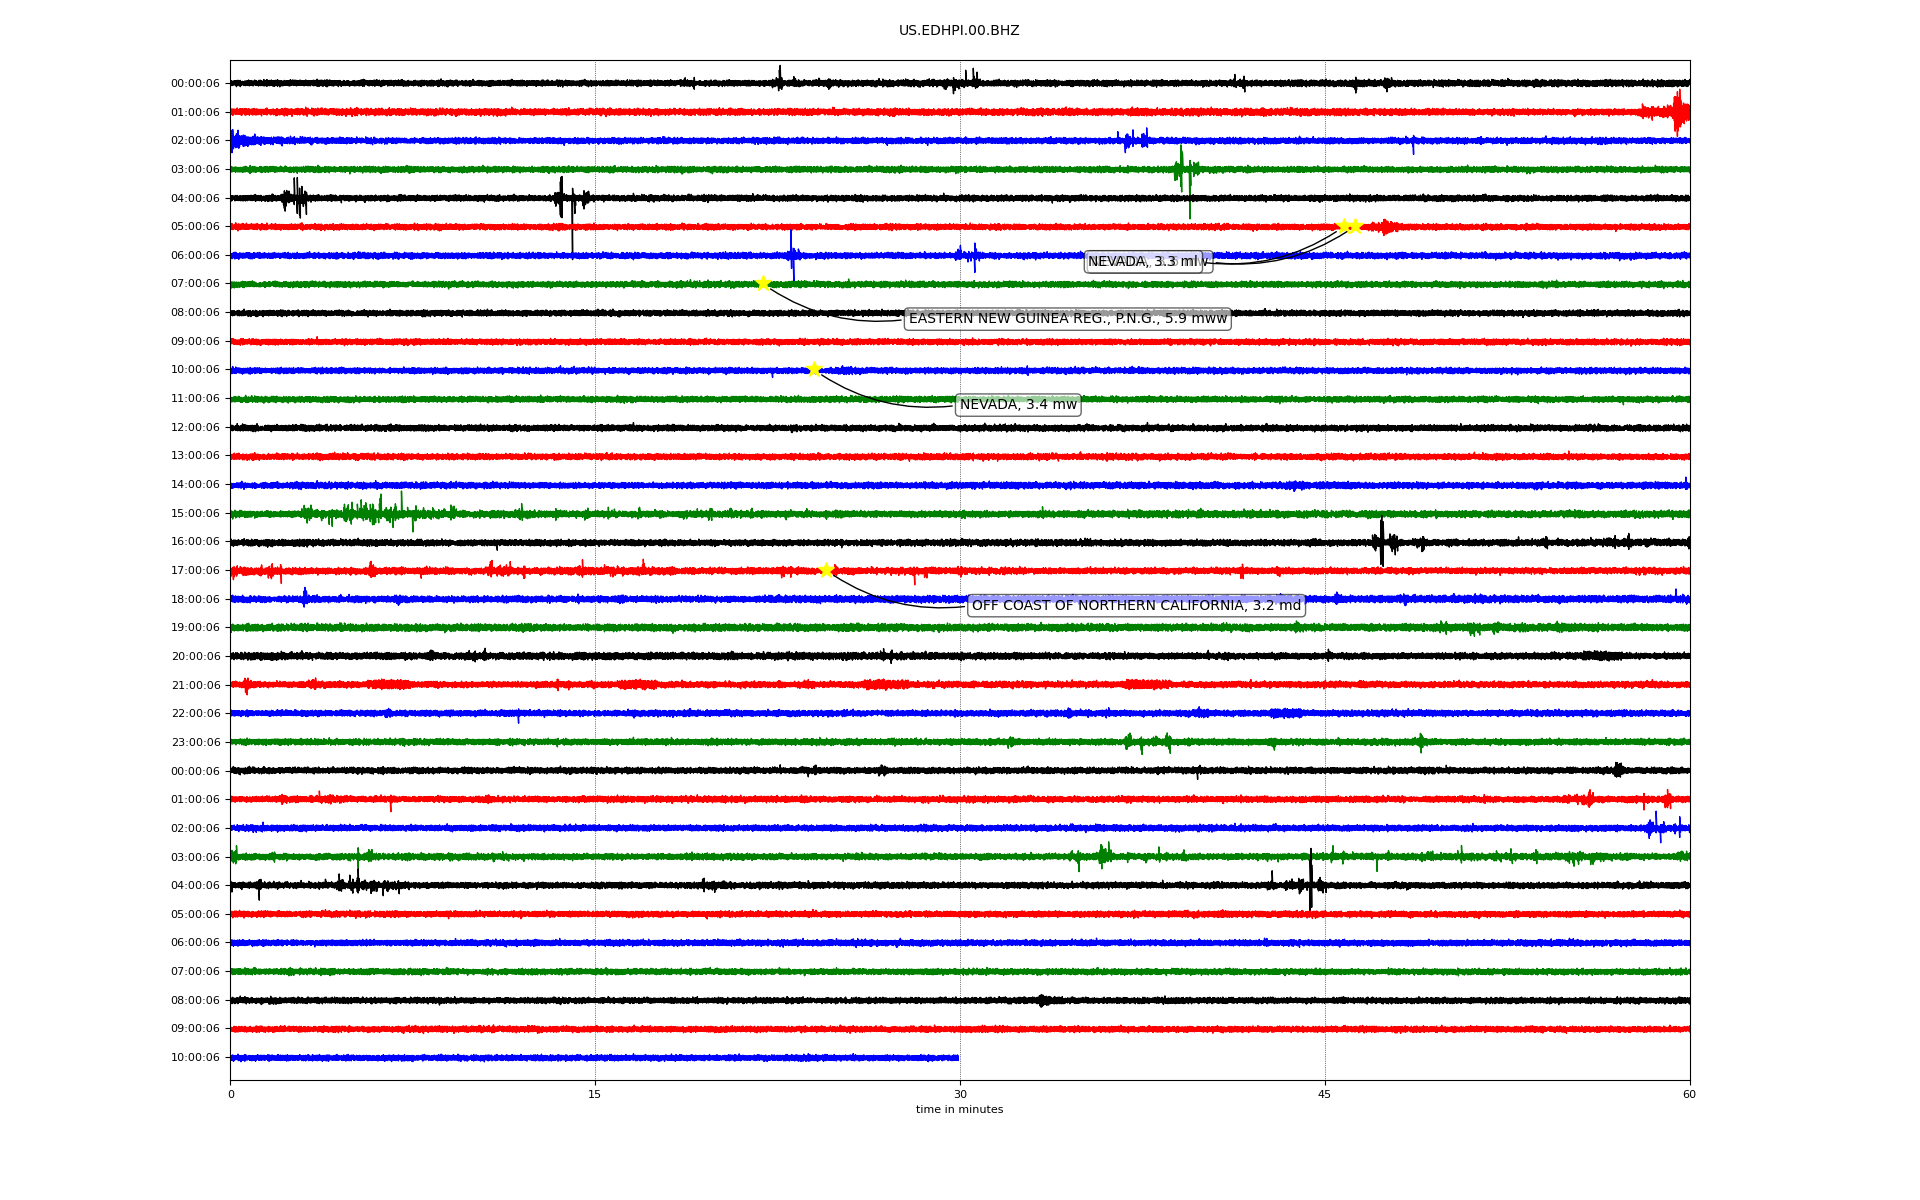This screenshot has height=1200, width=1920.
Task: Click the left star on the 05:00:06 red trace
Action: [x=1344, y=226]
